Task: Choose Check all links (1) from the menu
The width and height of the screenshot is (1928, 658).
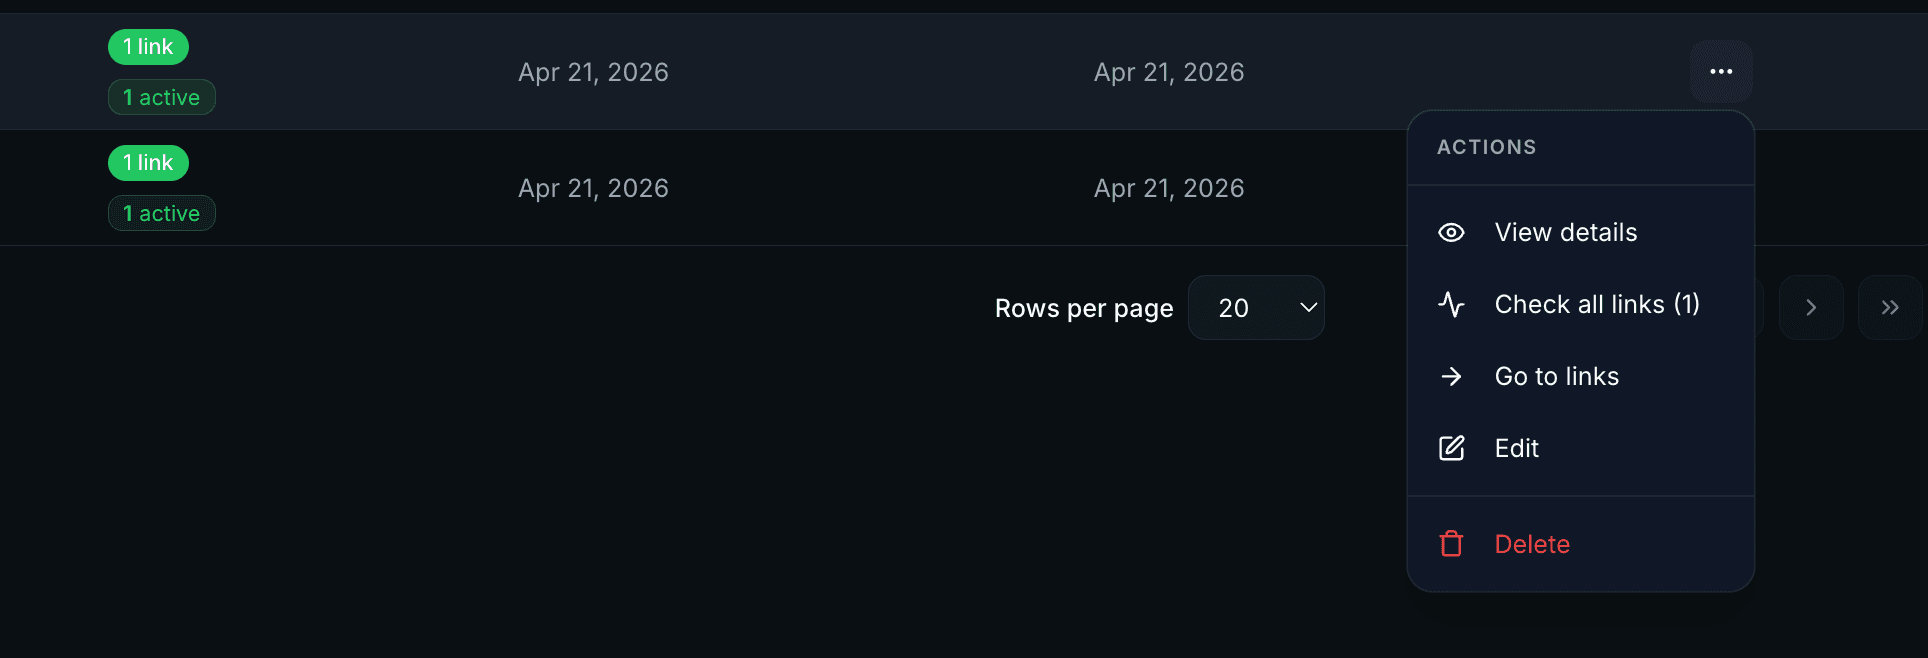Action: [x=1596, y=304]
